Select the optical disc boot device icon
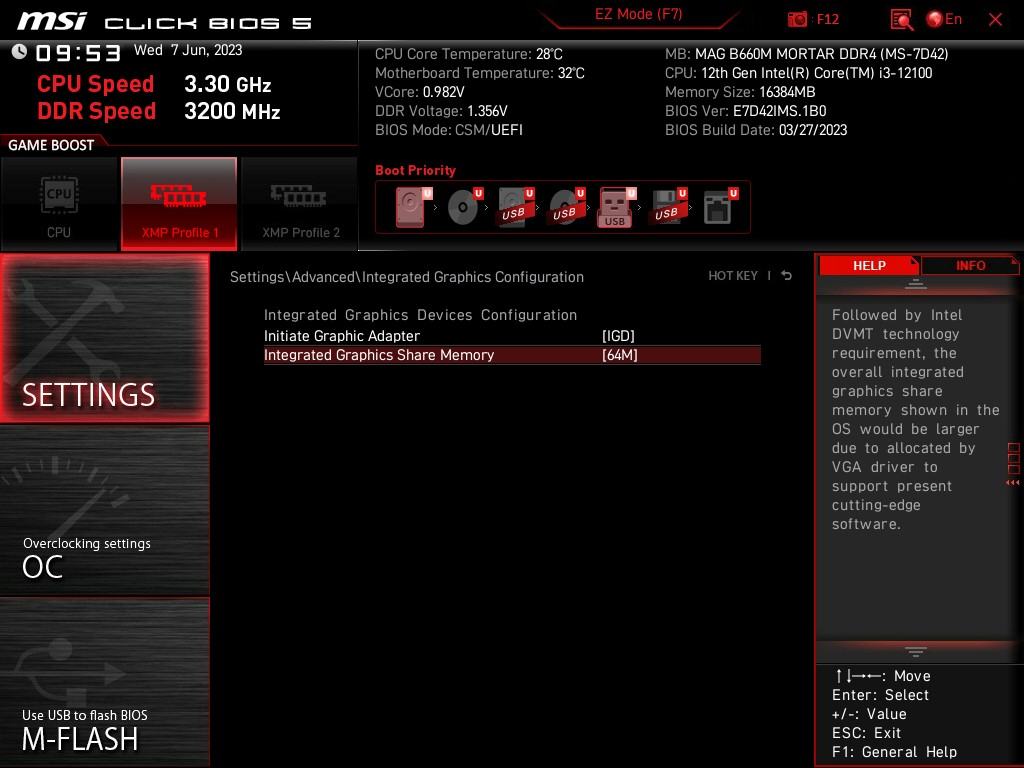This screenshot has height=768, width=1024. coord(464,207)
